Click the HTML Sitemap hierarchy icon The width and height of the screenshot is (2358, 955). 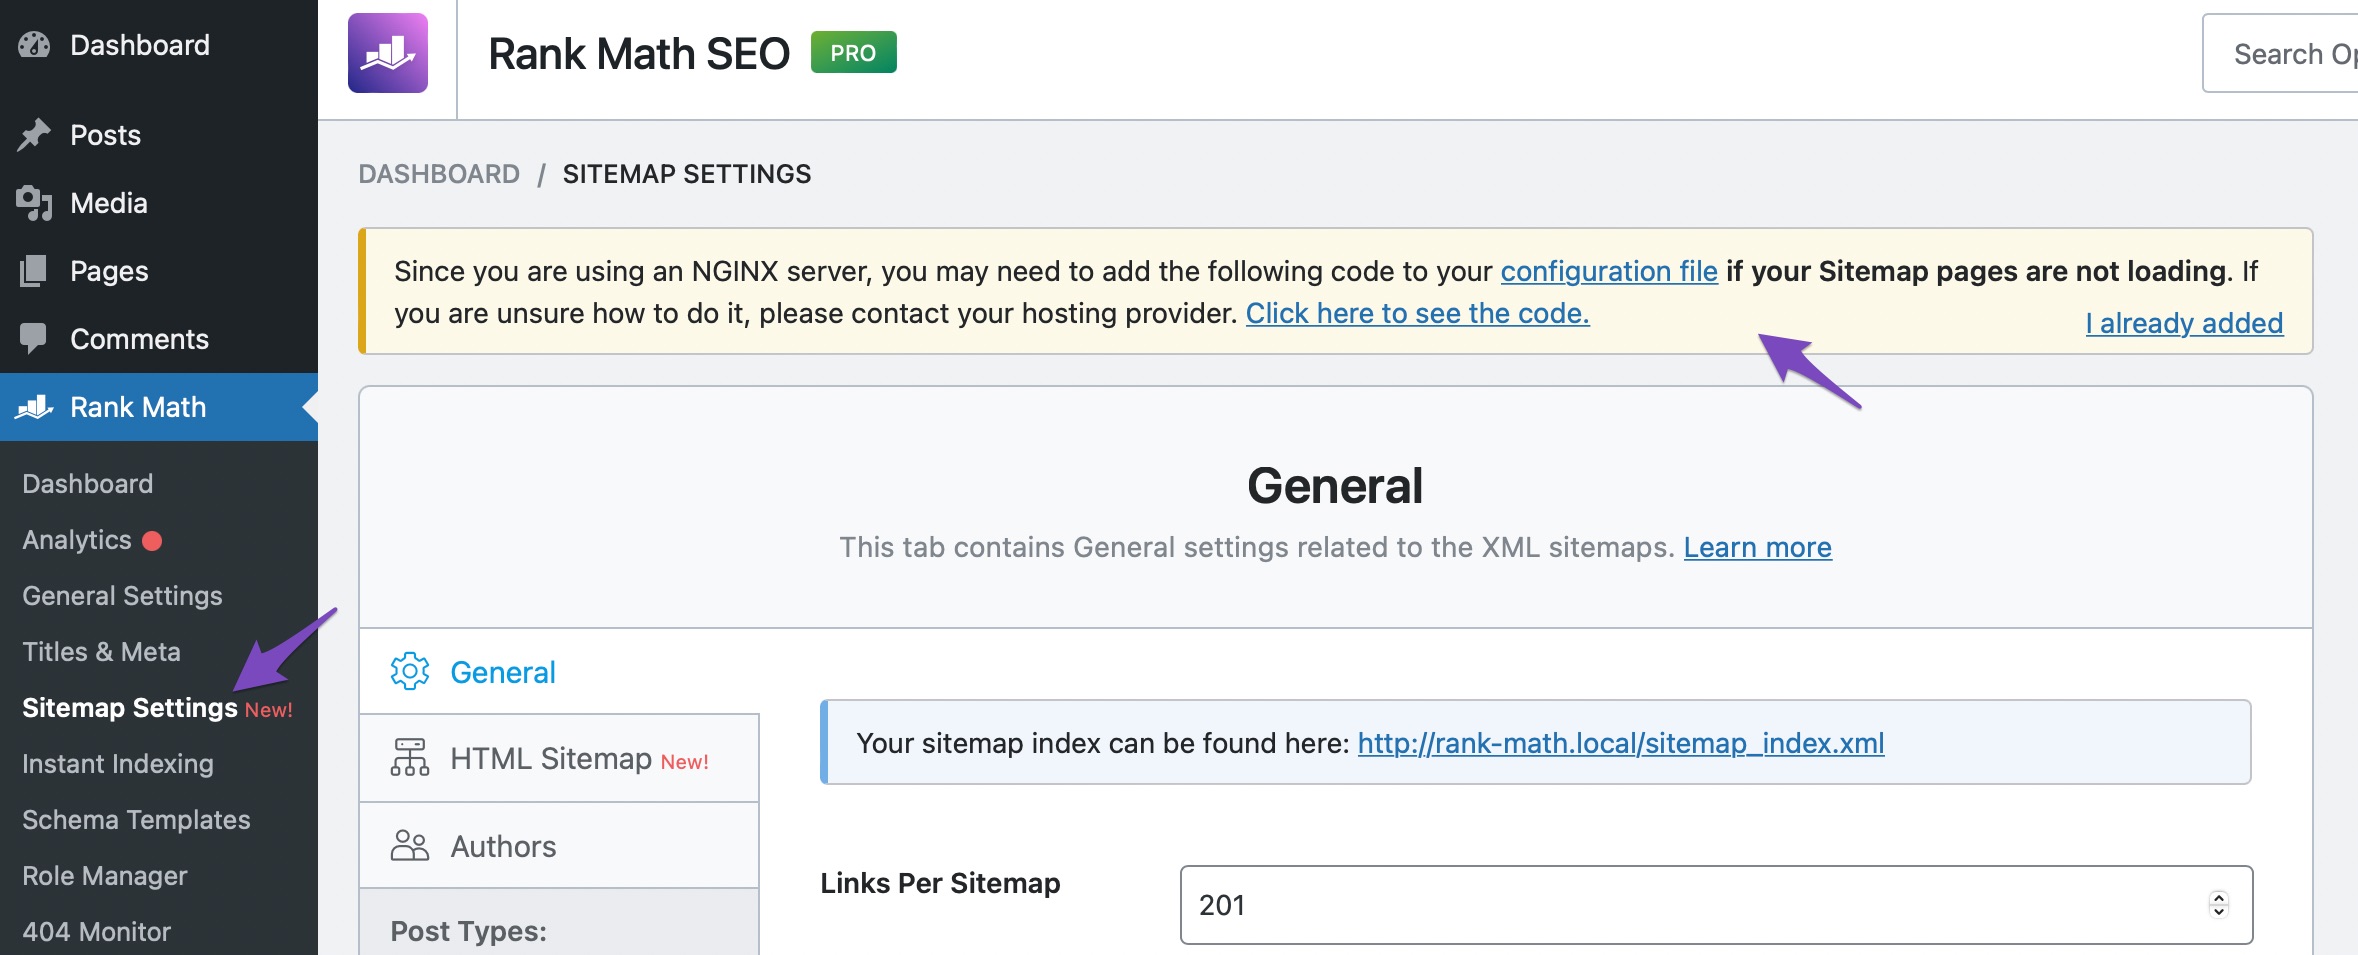pyautogui.click(x=410, y=758)
